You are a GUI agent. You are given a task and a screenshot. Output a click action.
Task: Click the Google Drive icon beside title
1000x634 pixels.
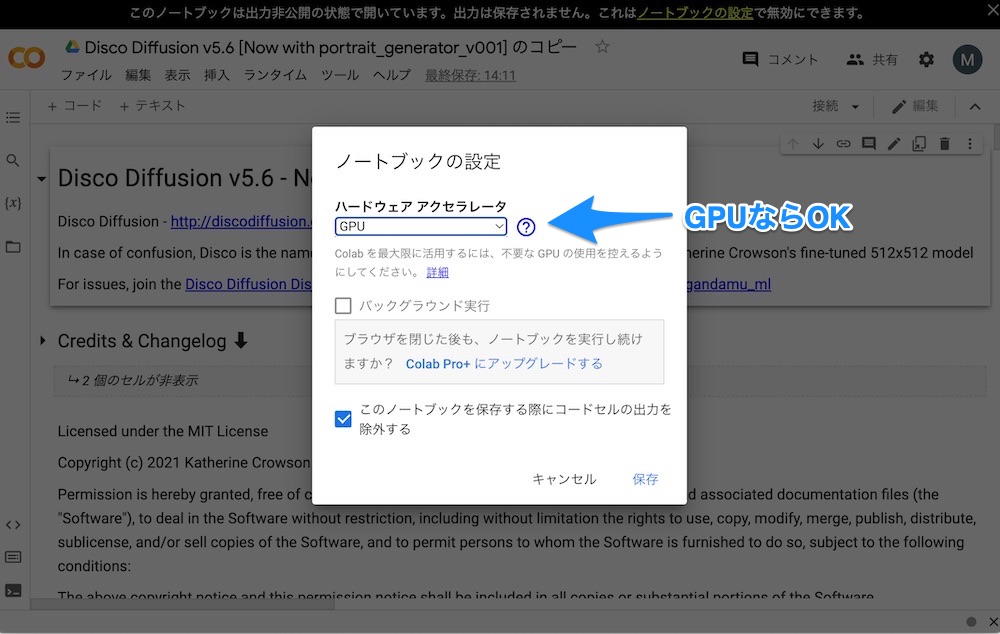pyautogui.click(x=72, y=47)
